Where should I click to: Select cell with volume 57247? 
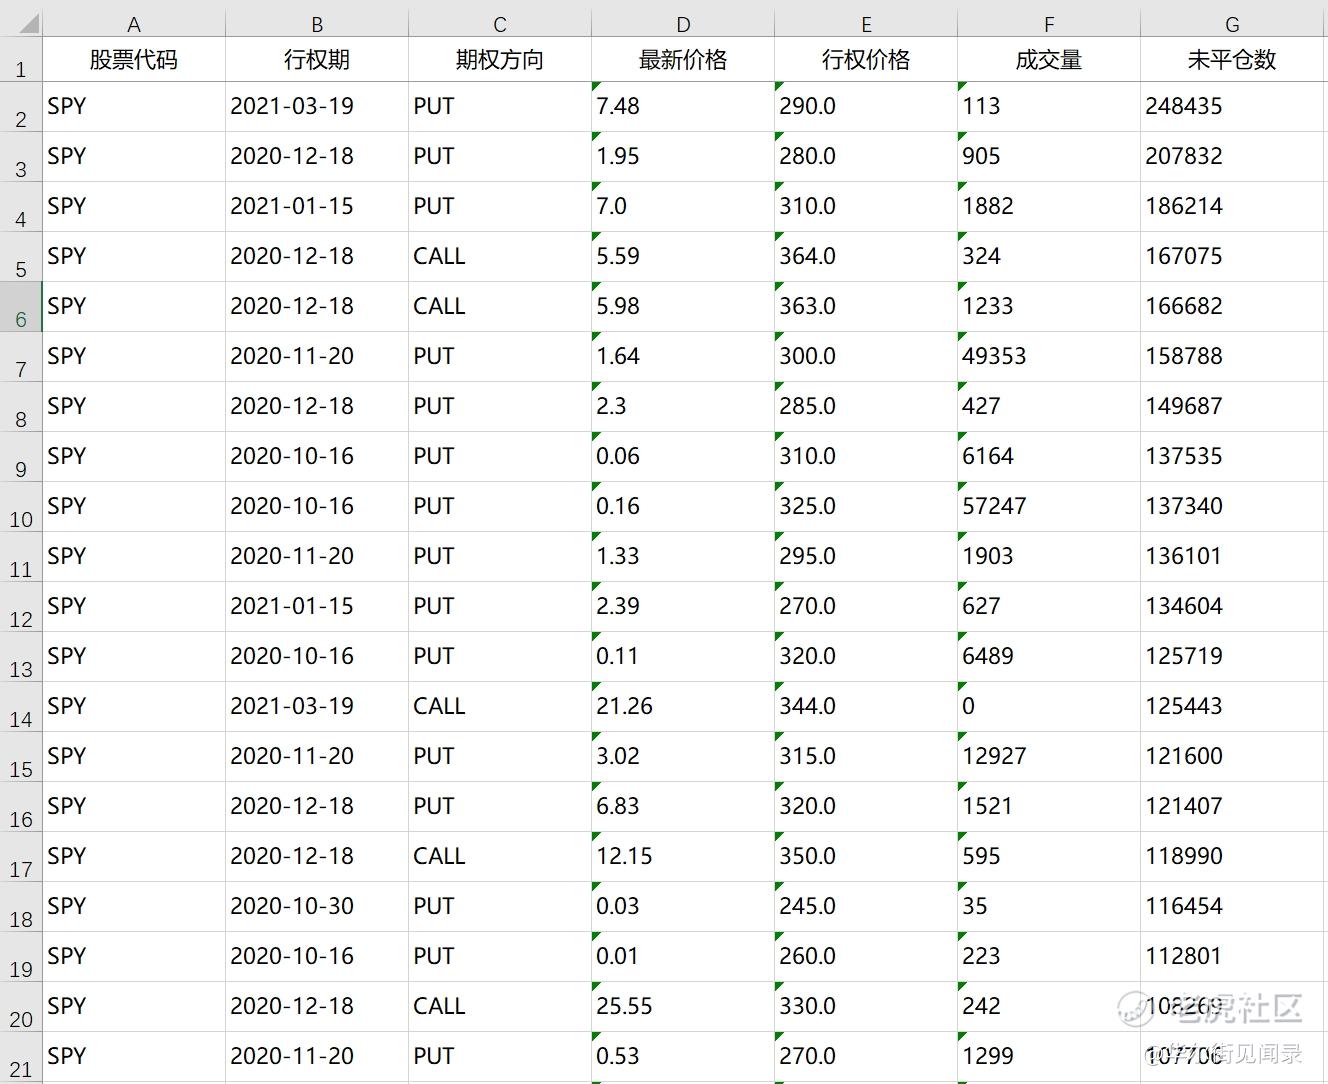coord(1049,507)
